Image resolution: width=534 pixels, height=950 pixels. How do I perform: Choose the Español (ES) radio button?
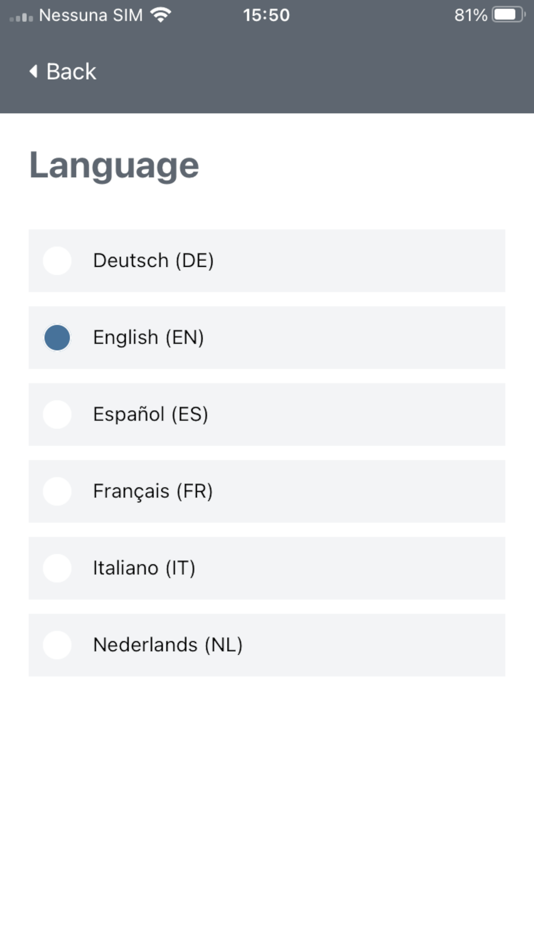pos(57,414)
